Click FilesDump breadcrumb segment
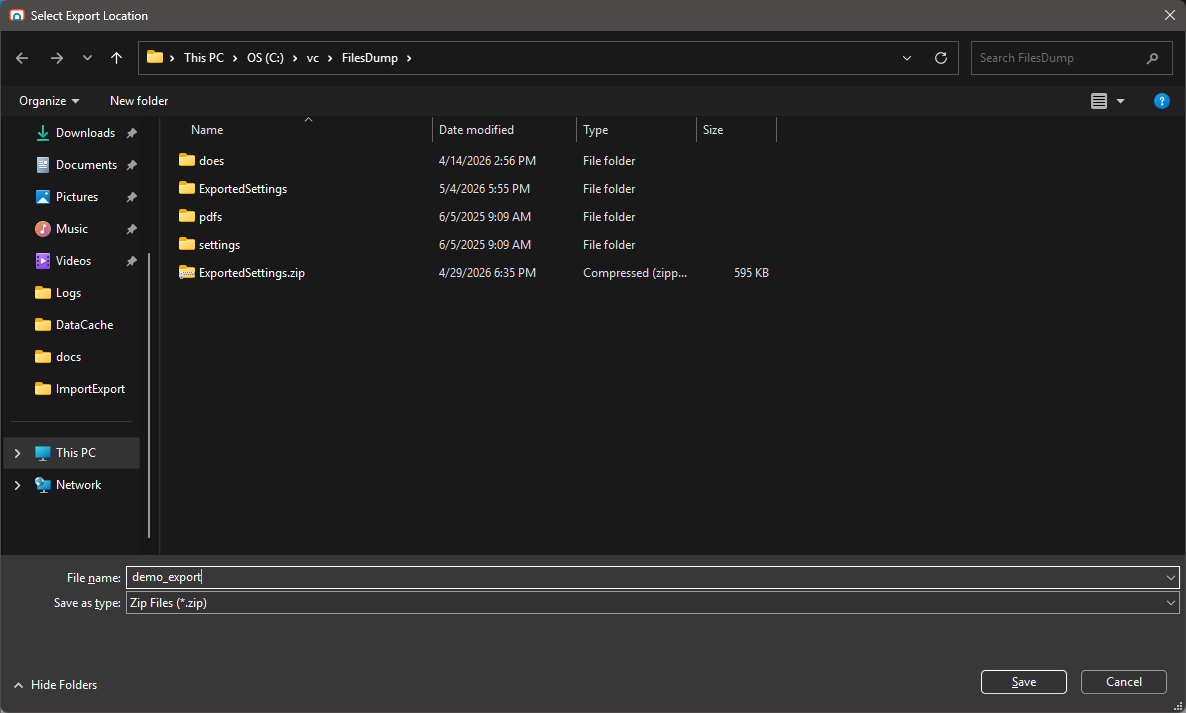Viewport: 1186px width, 713px height. click(x=370, y=58)
